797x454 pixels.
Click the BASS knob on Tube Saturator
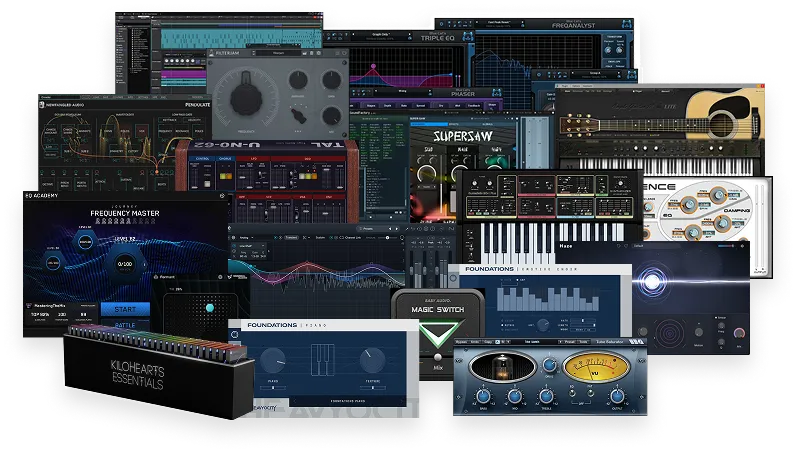click(483, 396)
